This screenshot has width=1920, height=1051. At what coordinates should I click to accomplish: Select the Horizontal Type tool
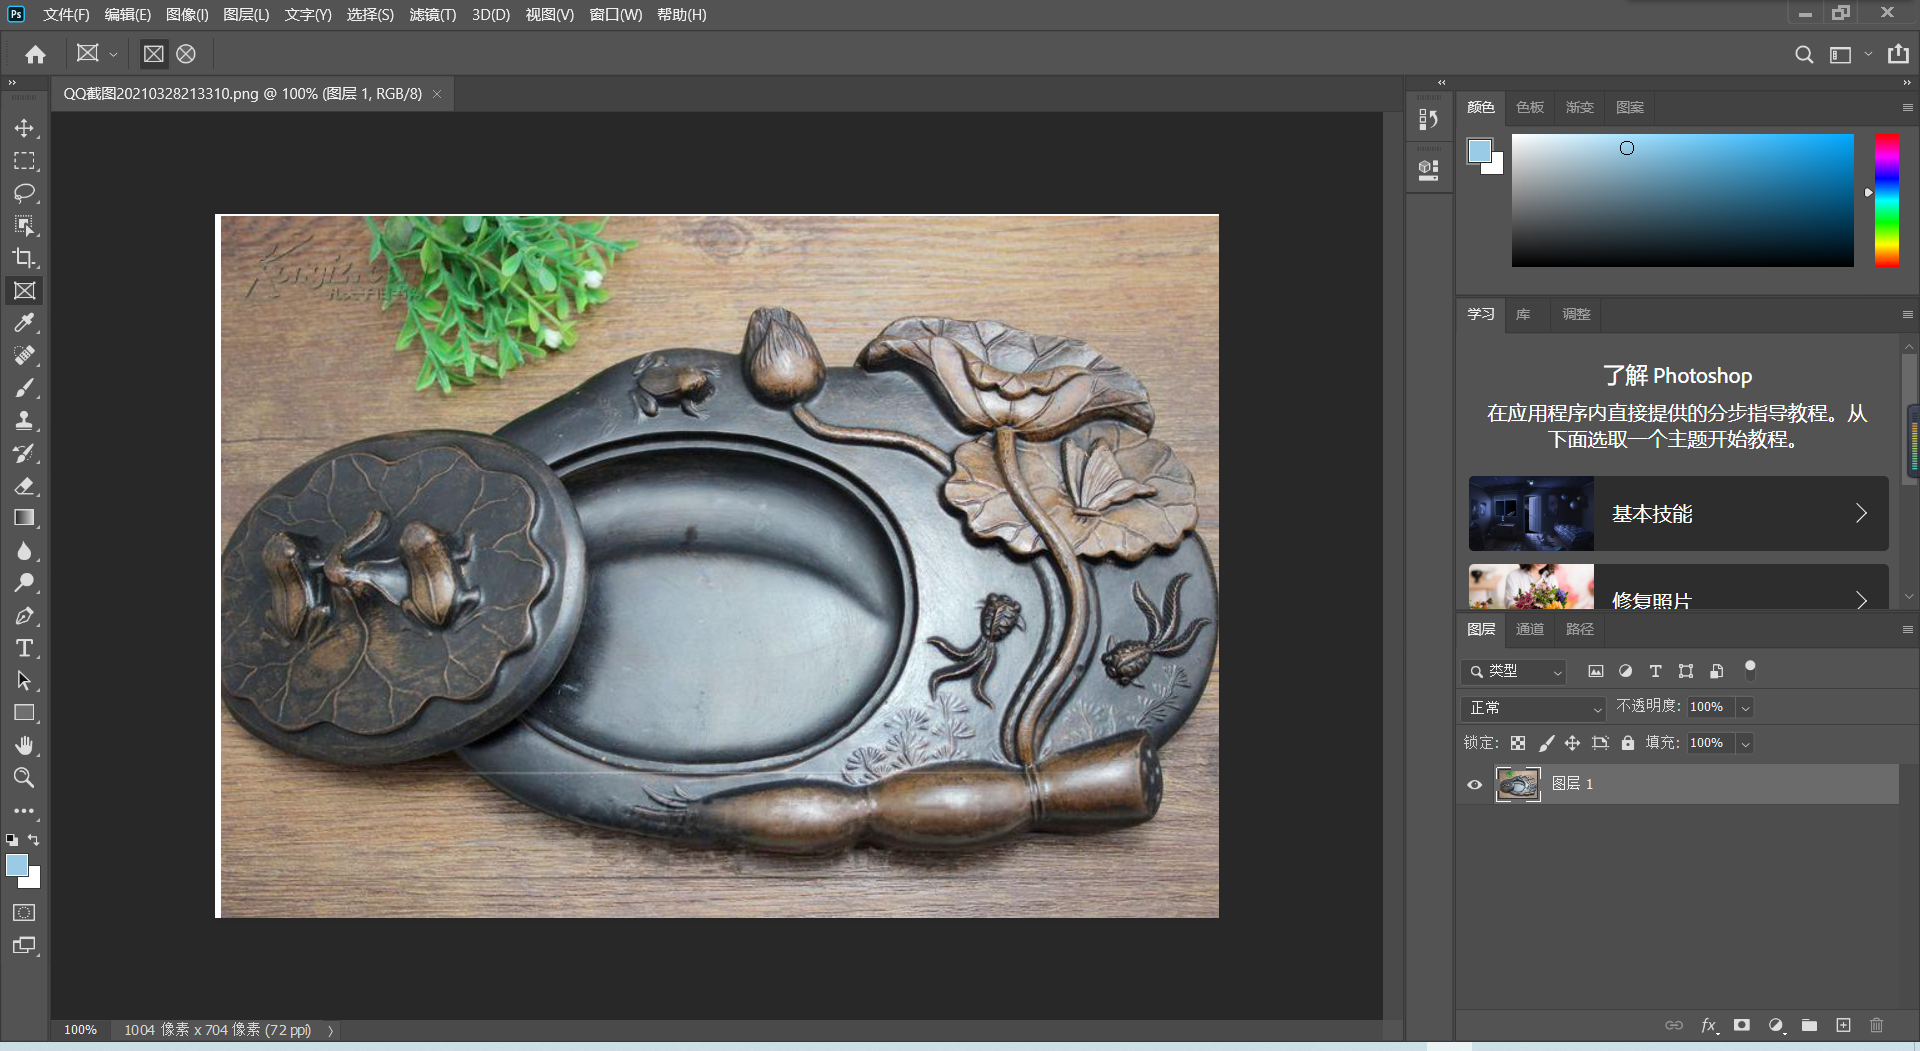[x=24, y=648]
